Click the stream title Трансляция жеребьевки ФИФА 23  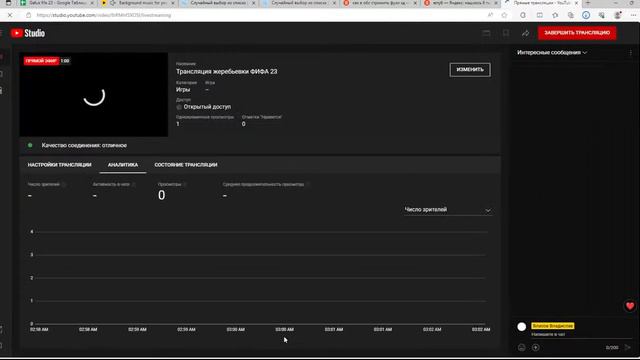(227, 71)
